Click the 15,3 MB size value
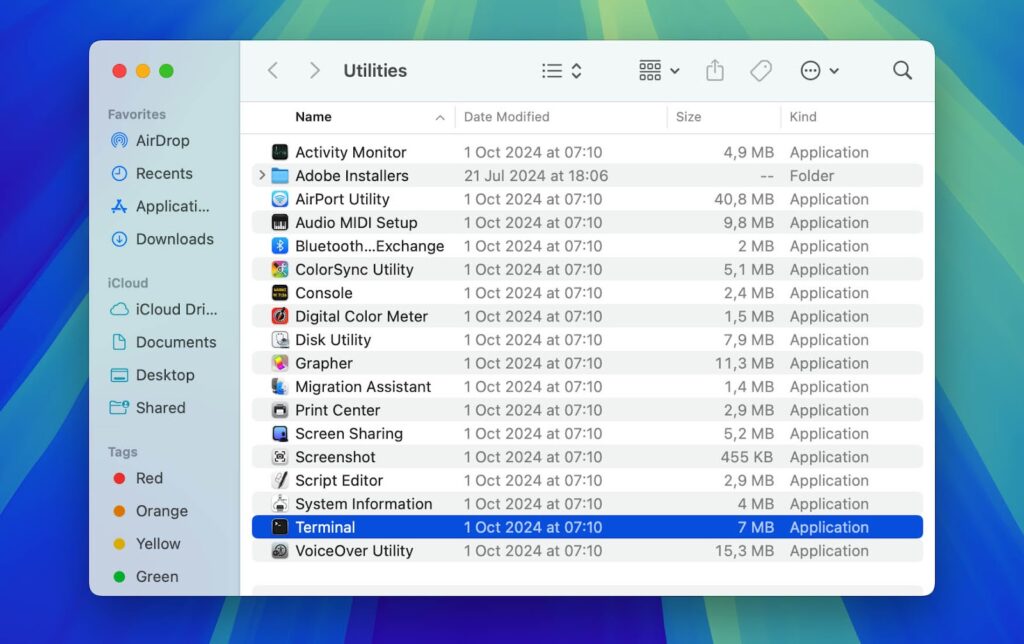Viewport: 1024px width, 644px height. (x=744, y=551)
